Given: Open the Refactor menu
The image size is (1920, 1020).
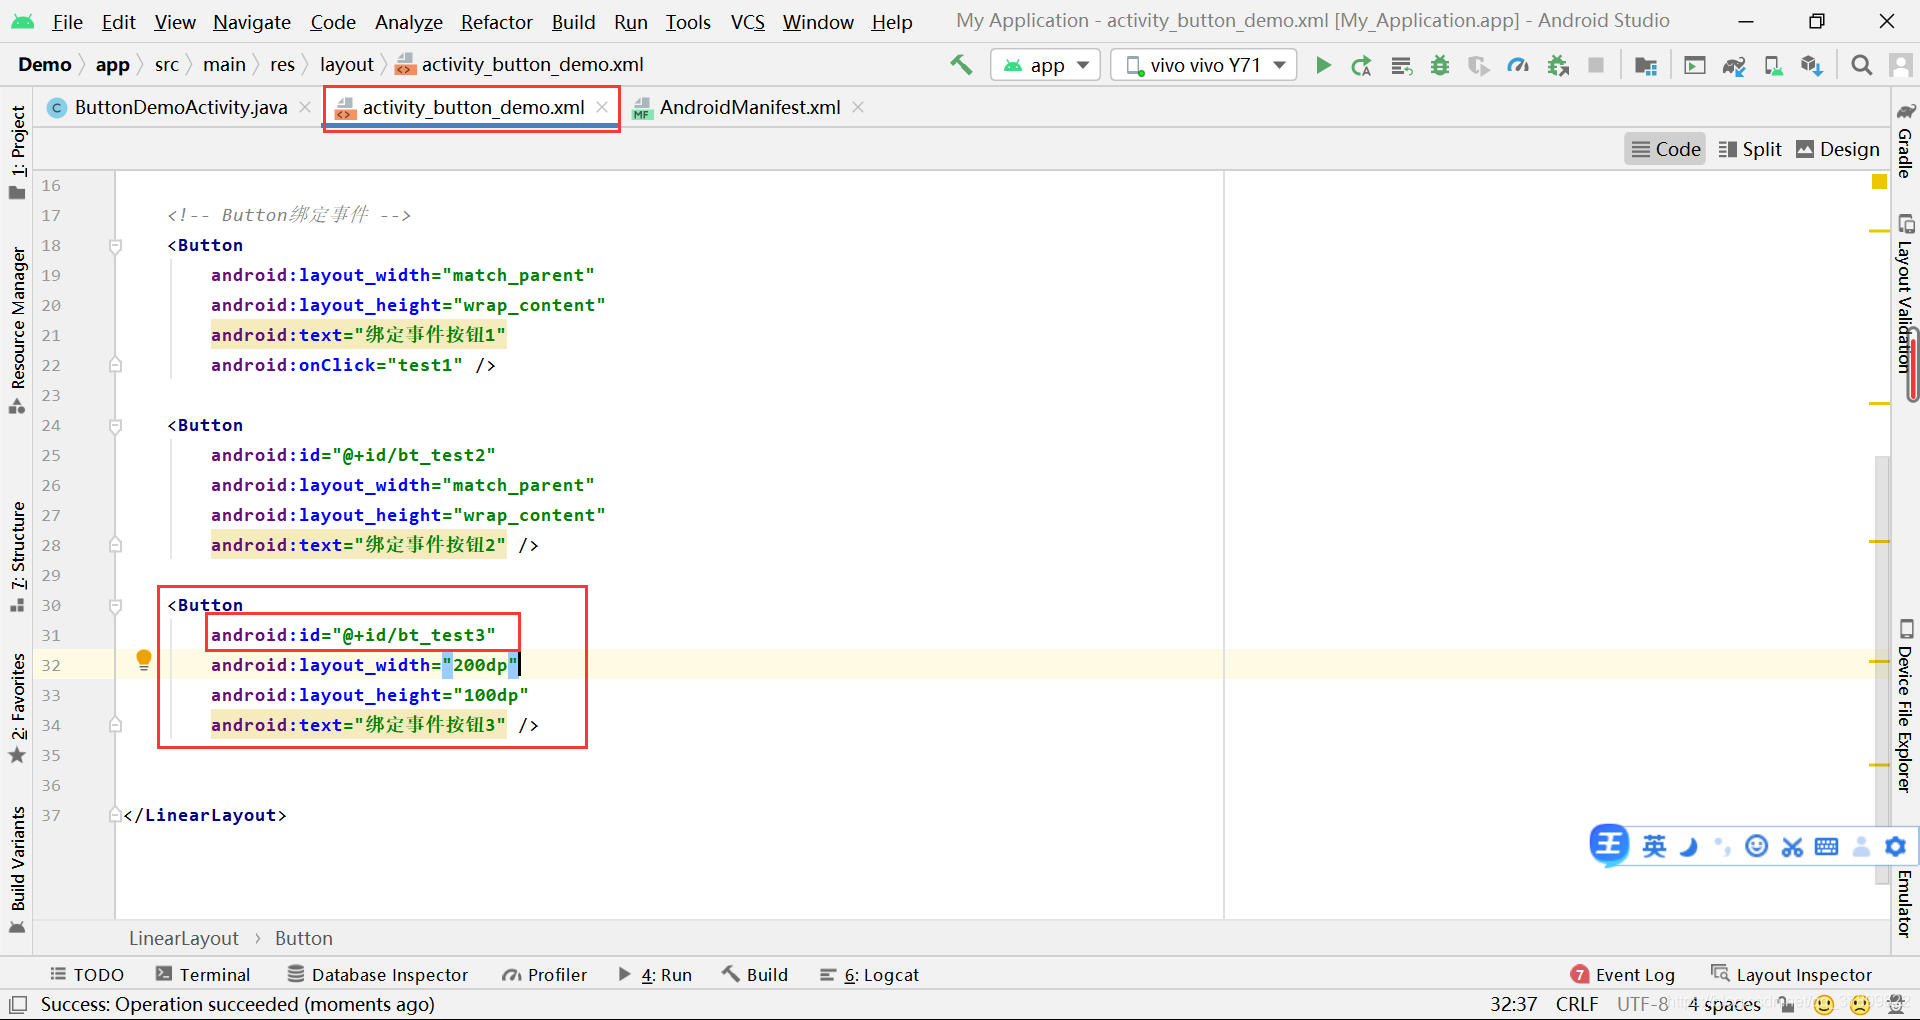Looking at the screenshot, I should [x=496, y=22].
